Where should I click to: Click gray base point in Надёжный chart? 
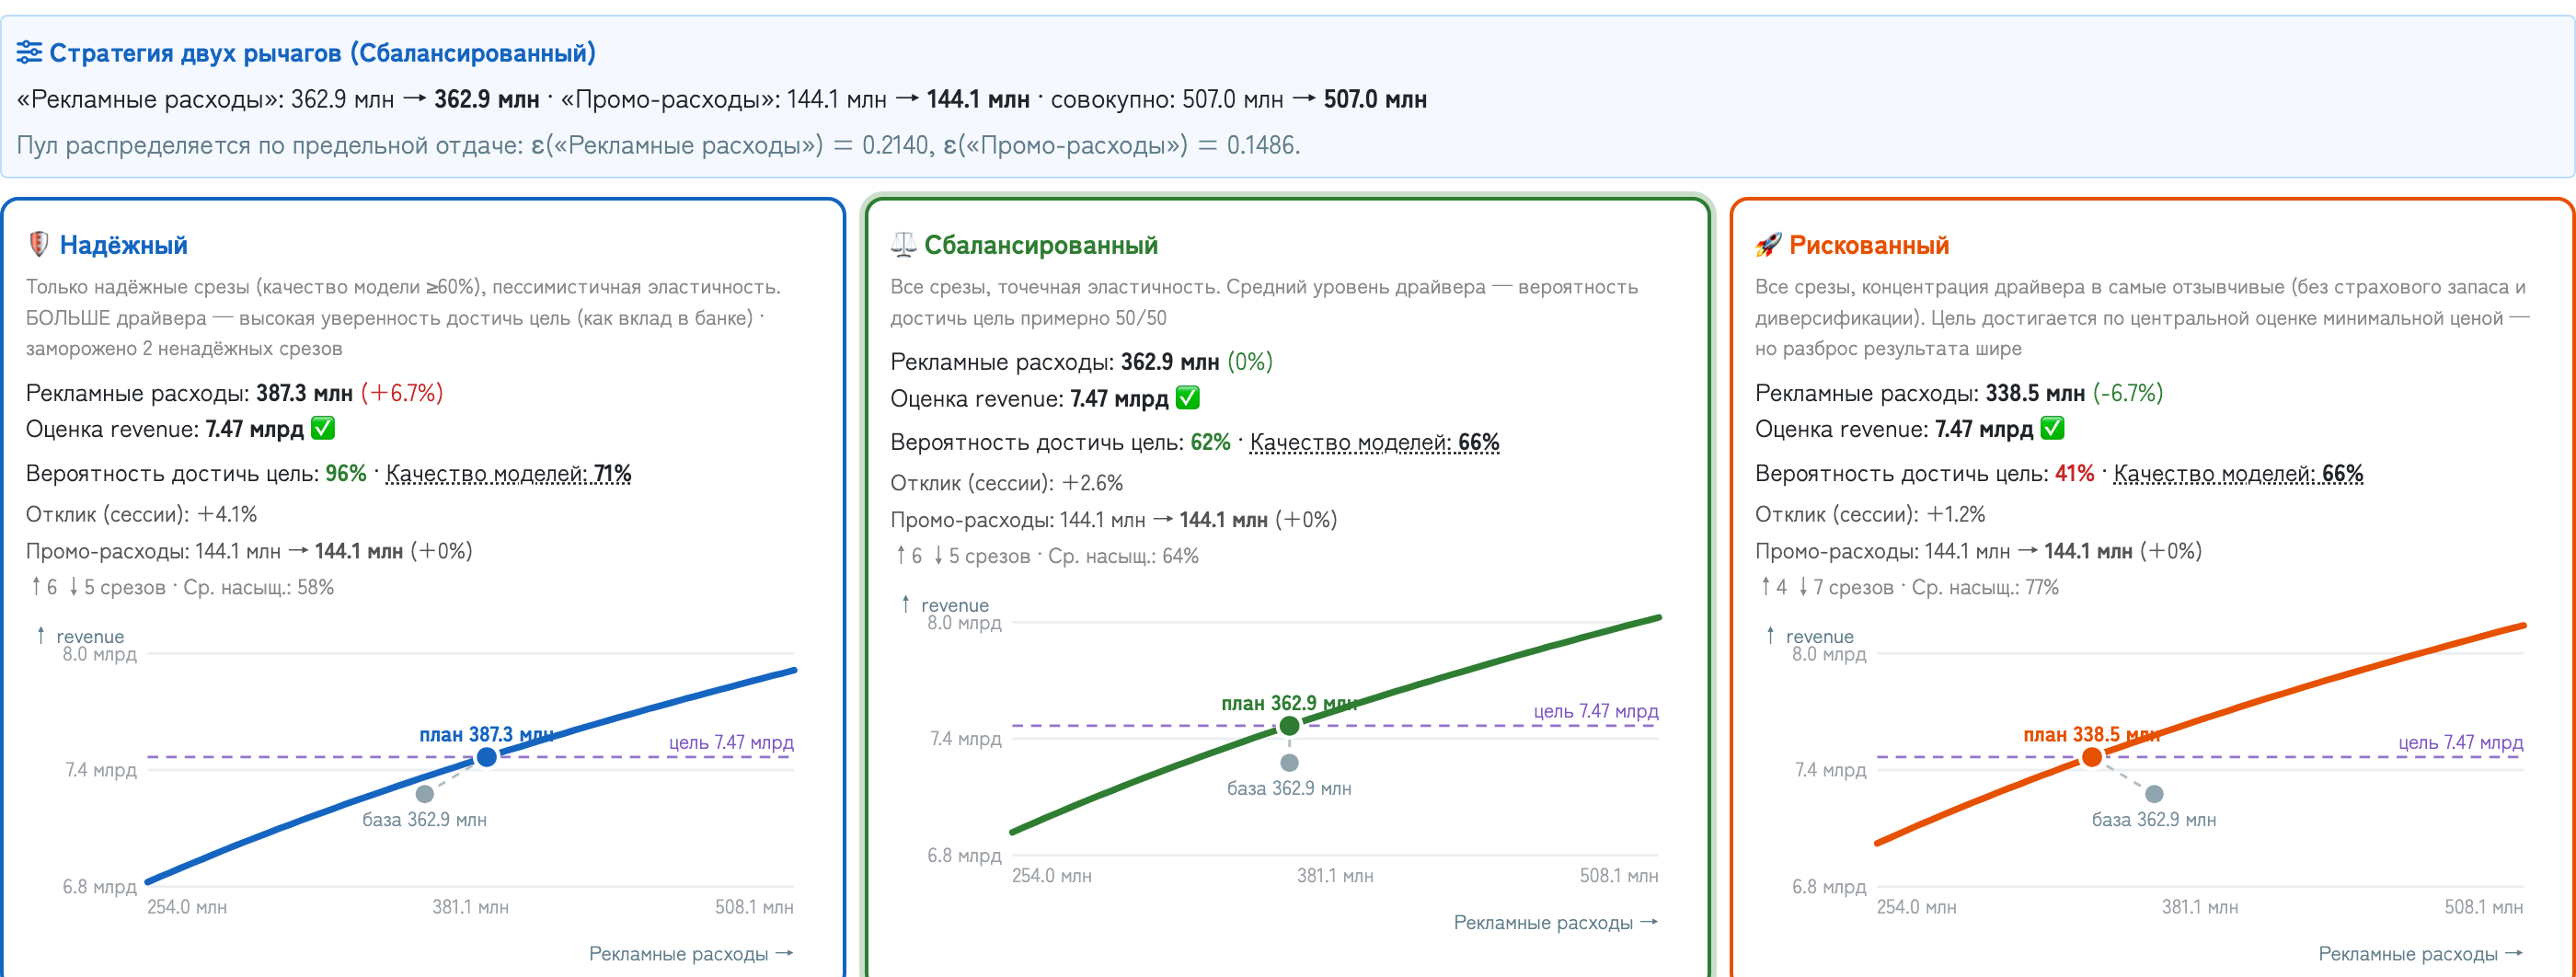[425, 794]
